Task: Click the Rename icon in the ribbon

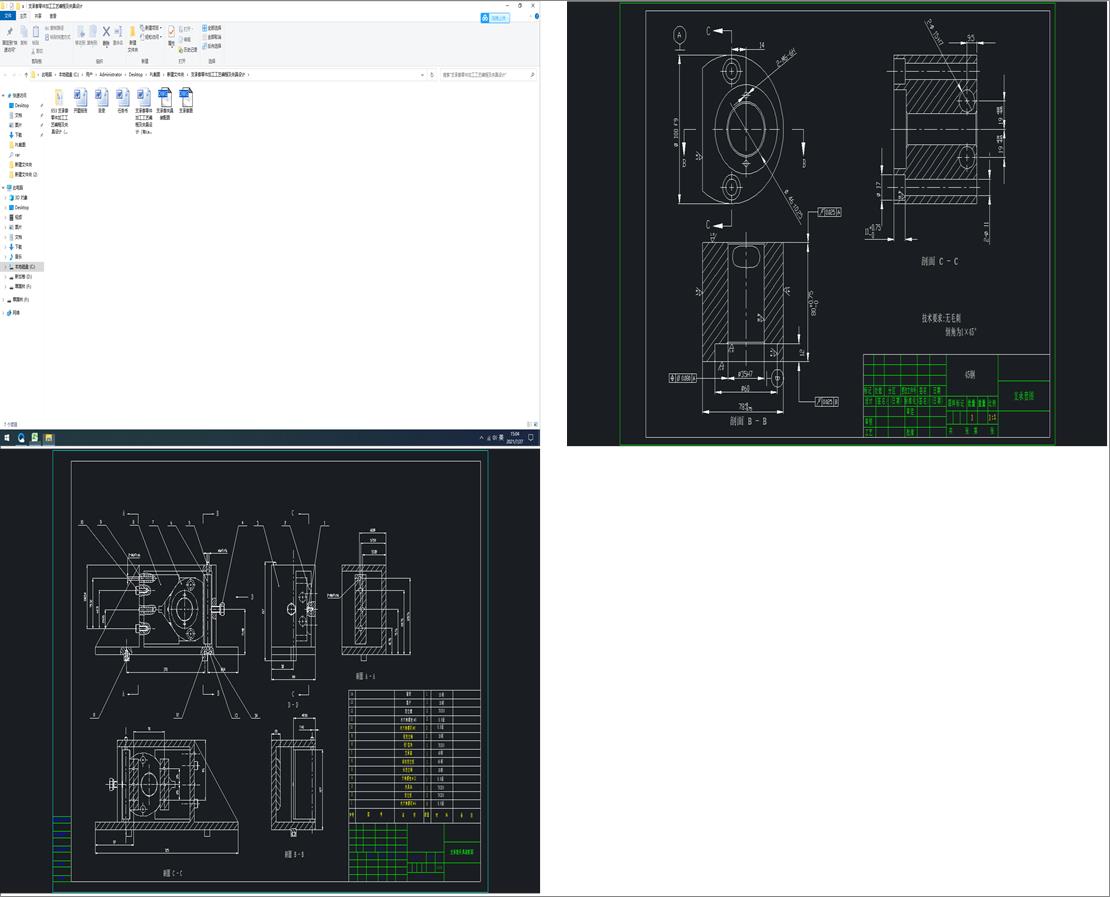Action: [118, 32]
